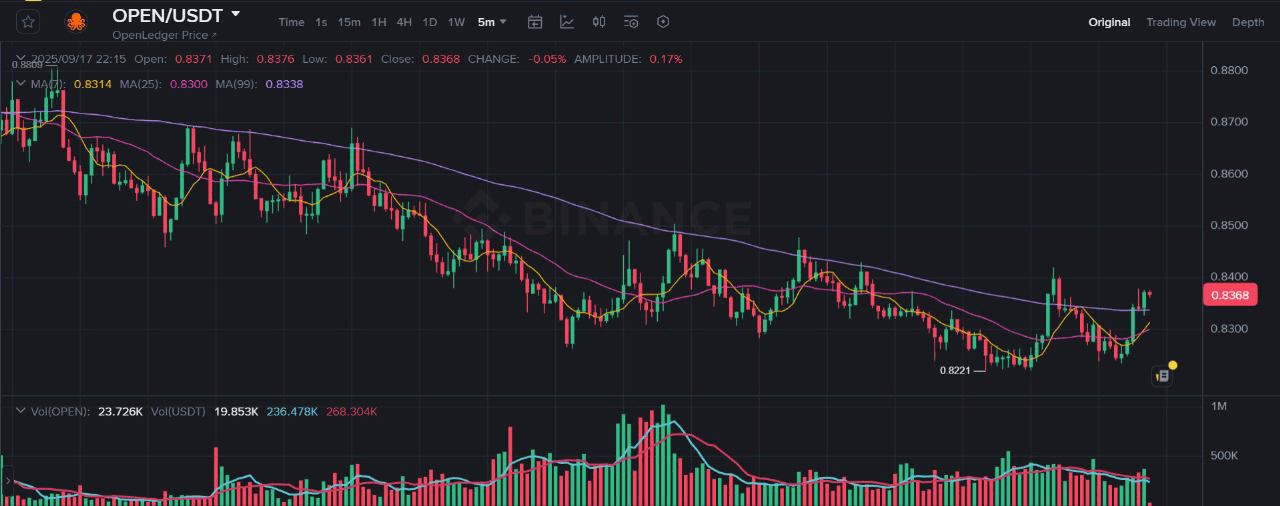Click the MA(99) value 0.8338
This screenshot has width=1280, height=506.
(284, 84)
